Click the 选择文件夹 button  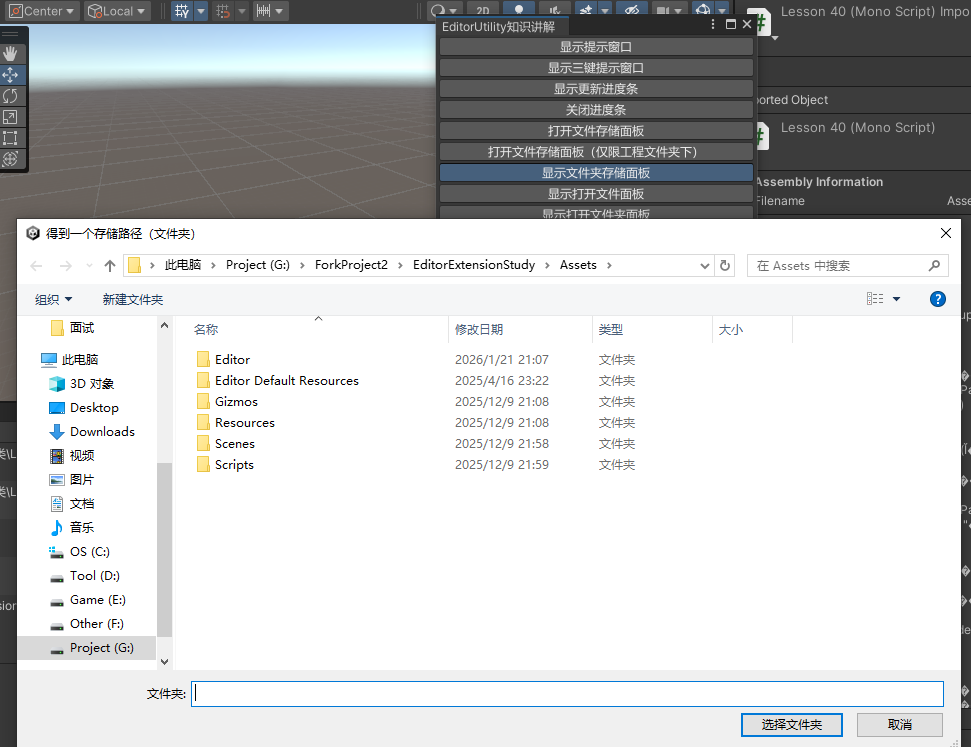791,724
